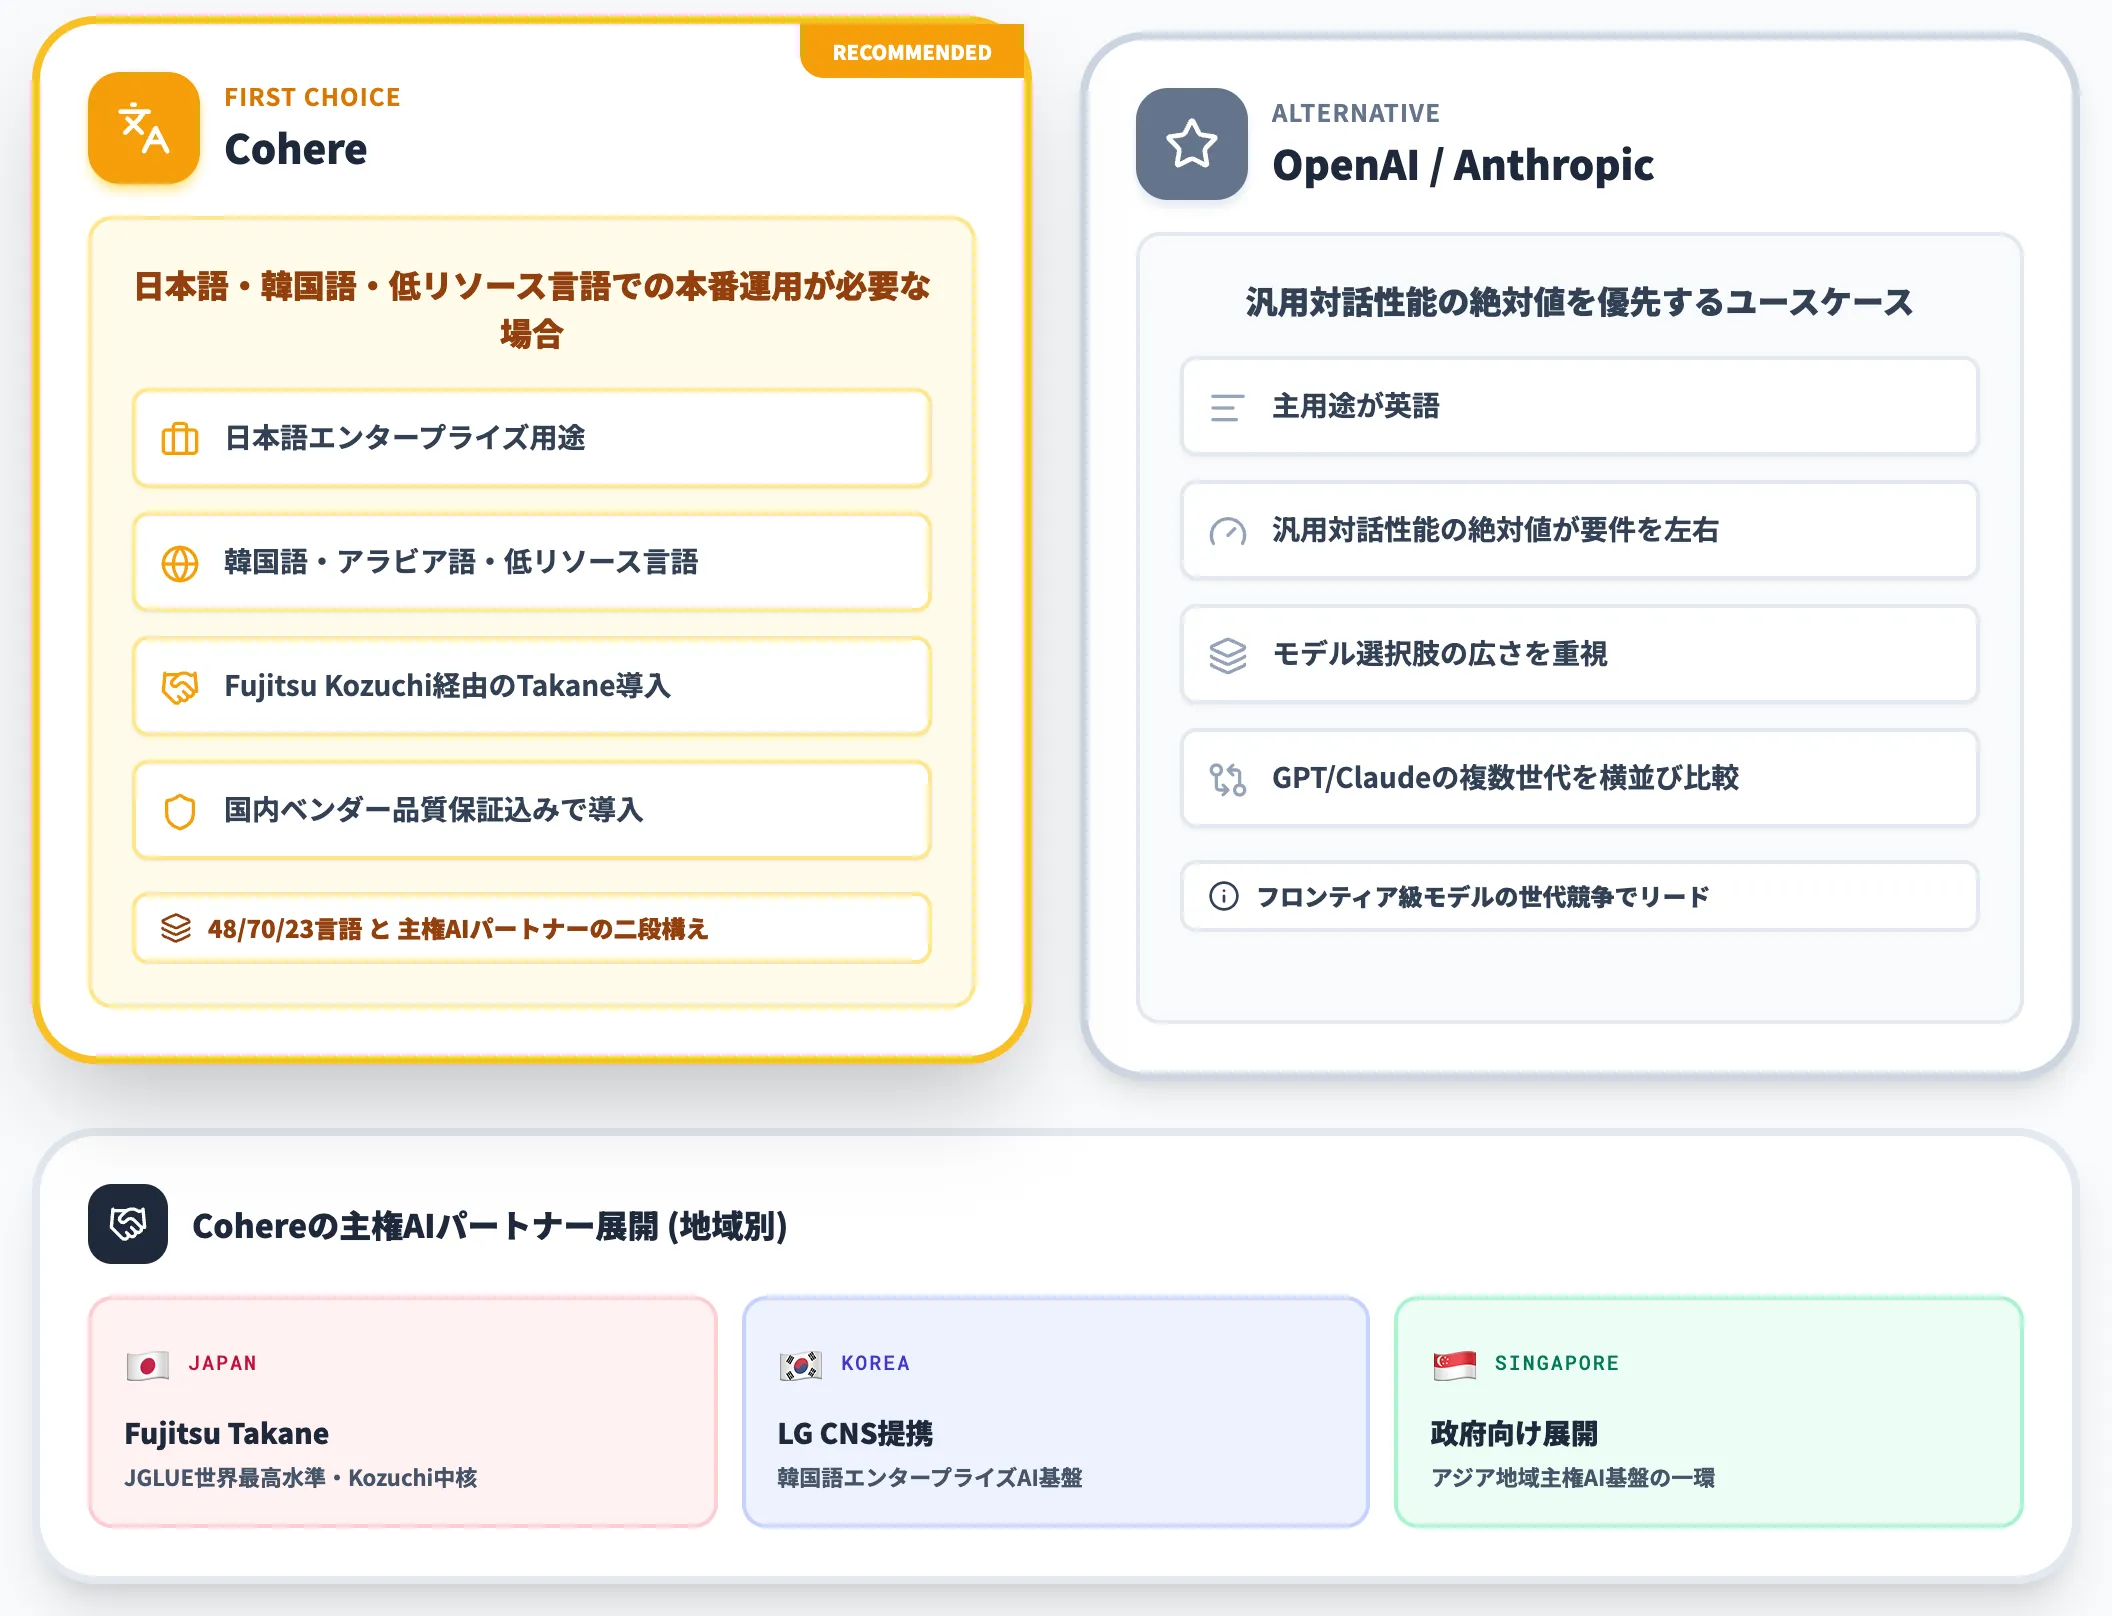Click the gauge icon beside 汎用対話性能の絶対値が要件を左右
The height and width of the screenshot is (1616, 2112).
pos(1228,531)
